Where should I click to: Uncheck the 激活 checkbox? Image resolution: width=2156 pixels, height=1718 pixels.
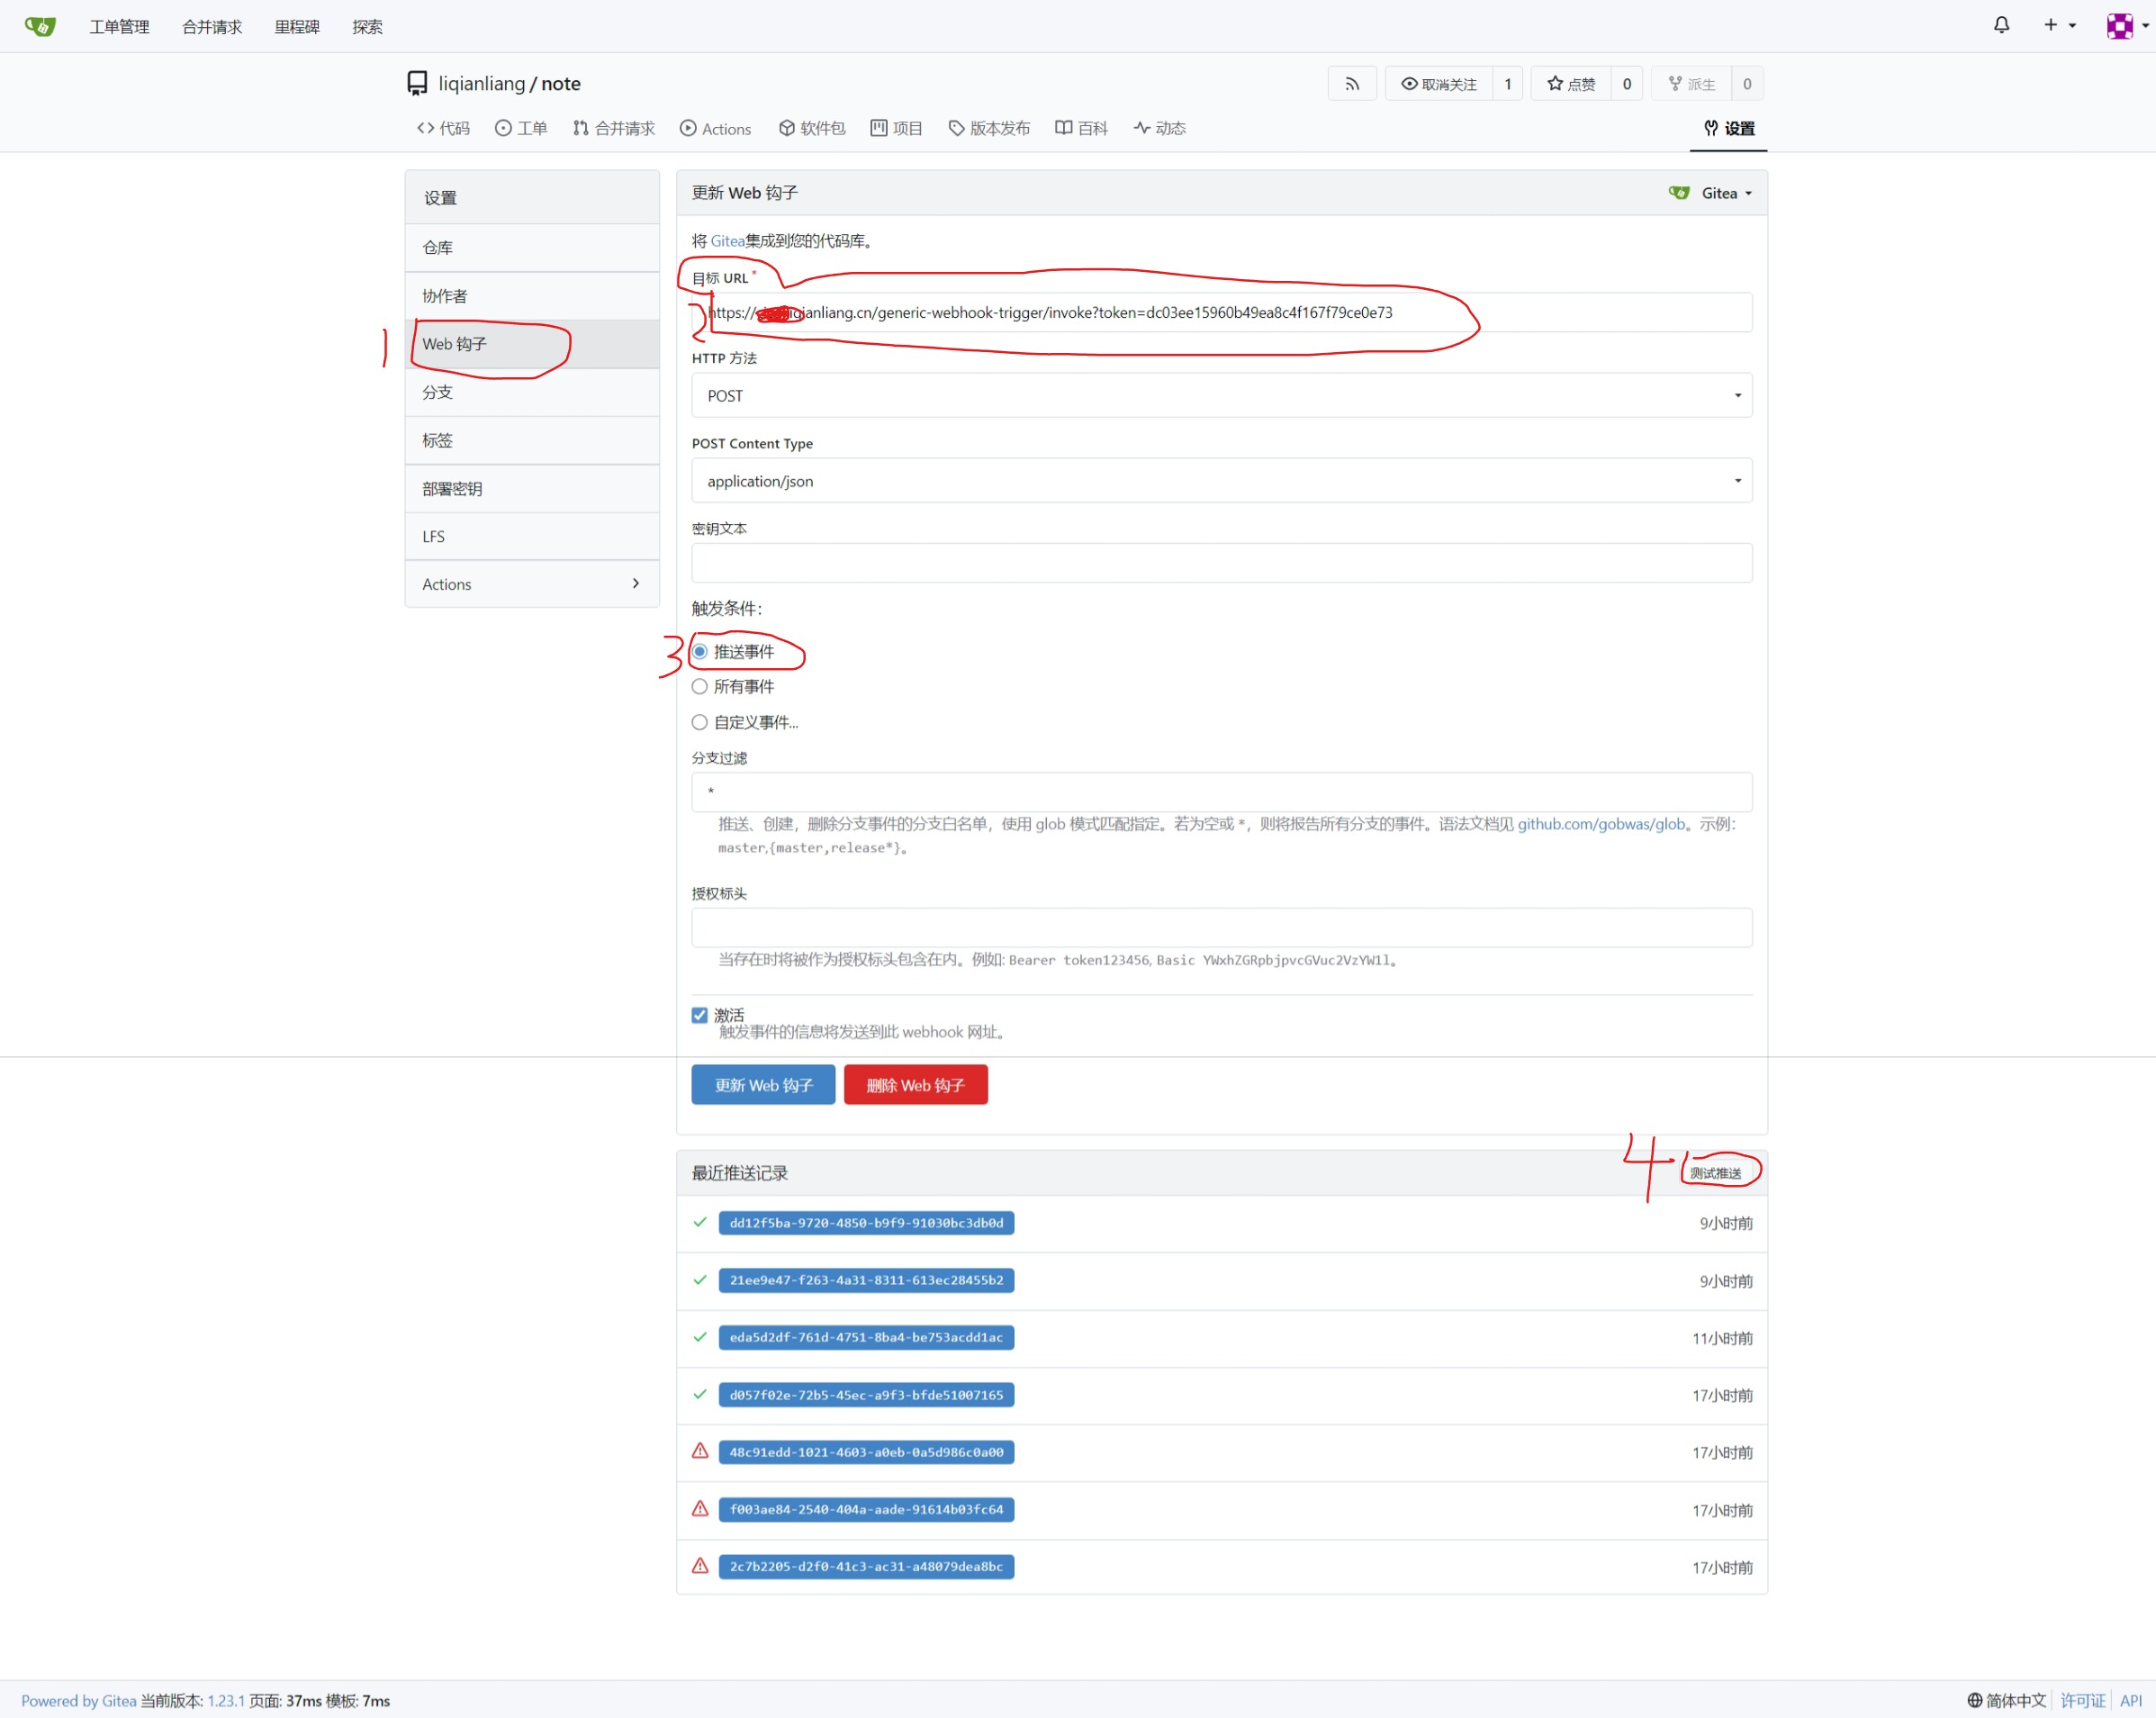point(700,1015)
